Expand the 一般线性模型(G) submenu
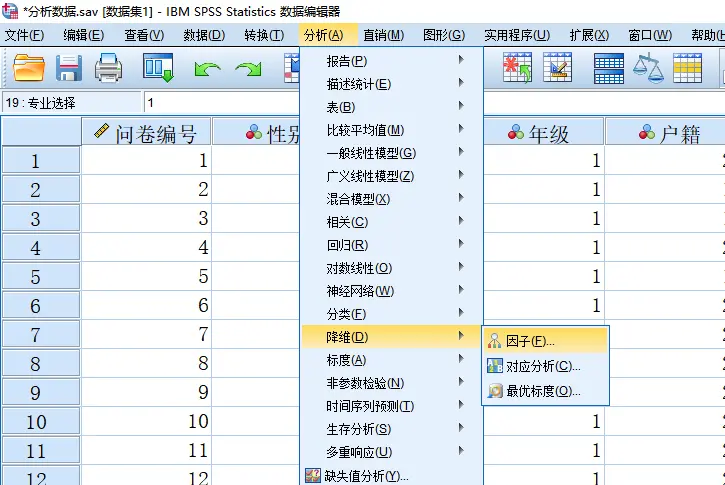The image size is (725, 485). 391,153
